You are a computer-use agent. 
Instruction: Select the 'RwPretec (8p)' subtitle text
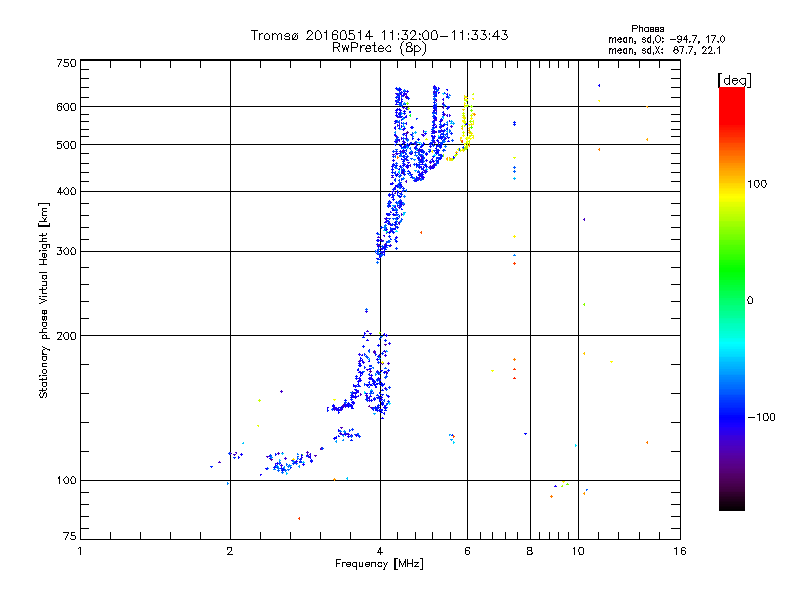pyautogui.click(x=379, y=48)
